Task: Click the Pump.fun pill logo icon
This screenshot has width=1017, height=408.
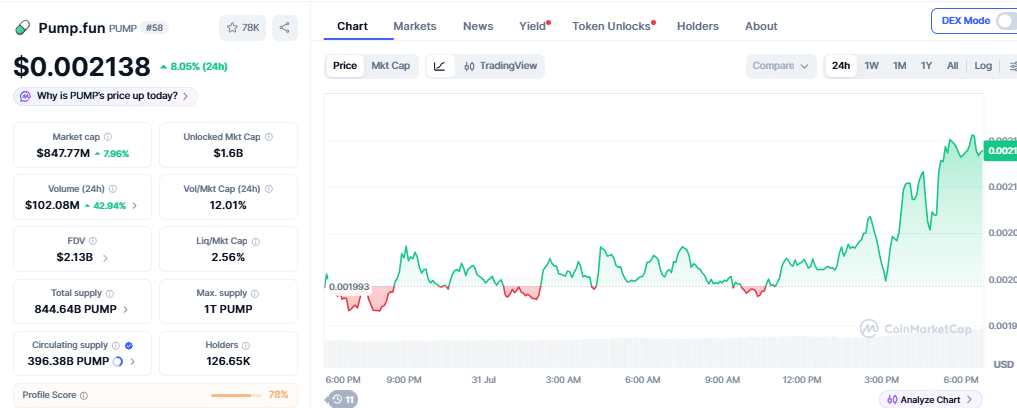Action: (22, 28)
